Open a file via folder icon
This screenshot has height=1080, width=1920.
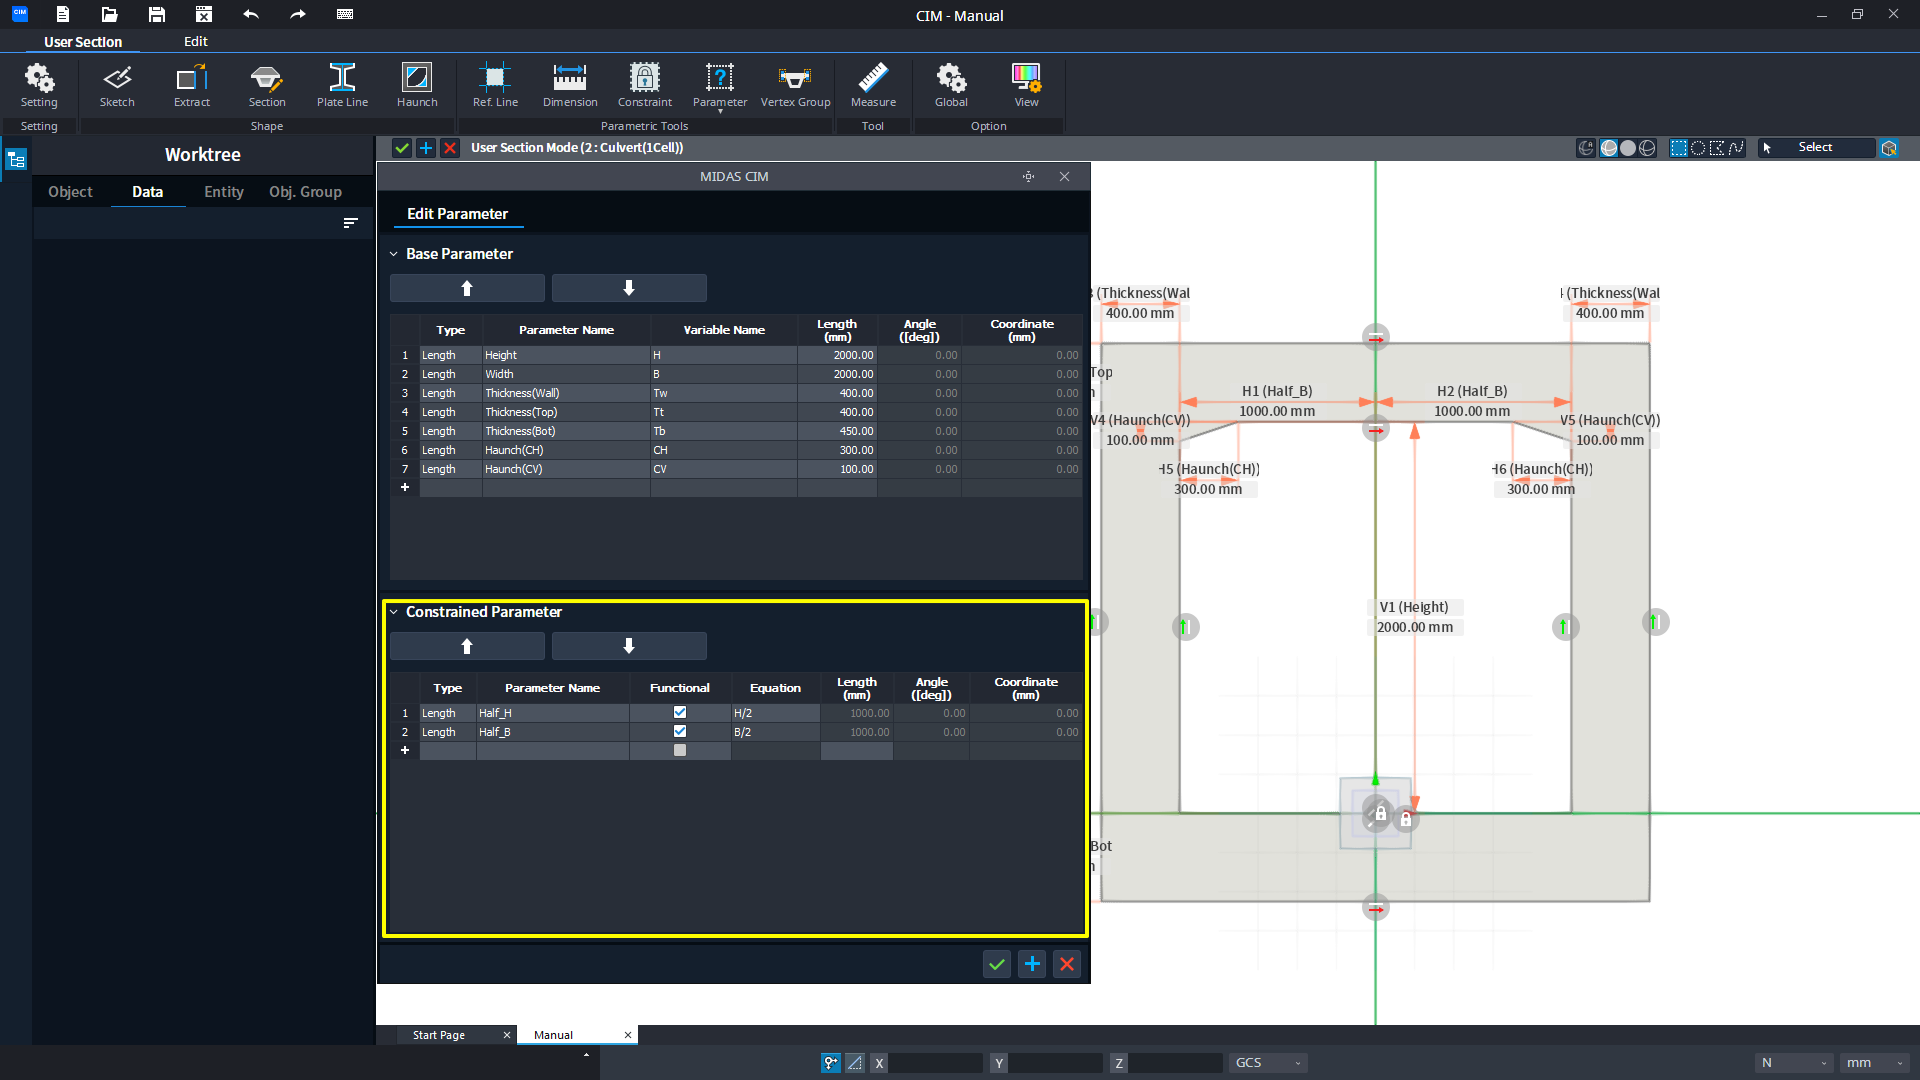pos(110,14)
